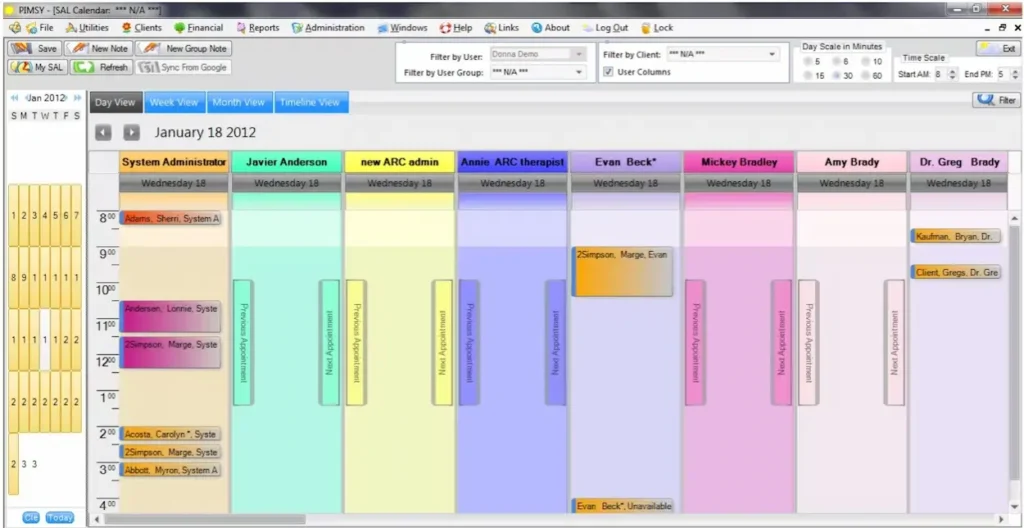Click the Filter magnifier button
Viewport: 1024px width, 528px height.
pos(996,100)
